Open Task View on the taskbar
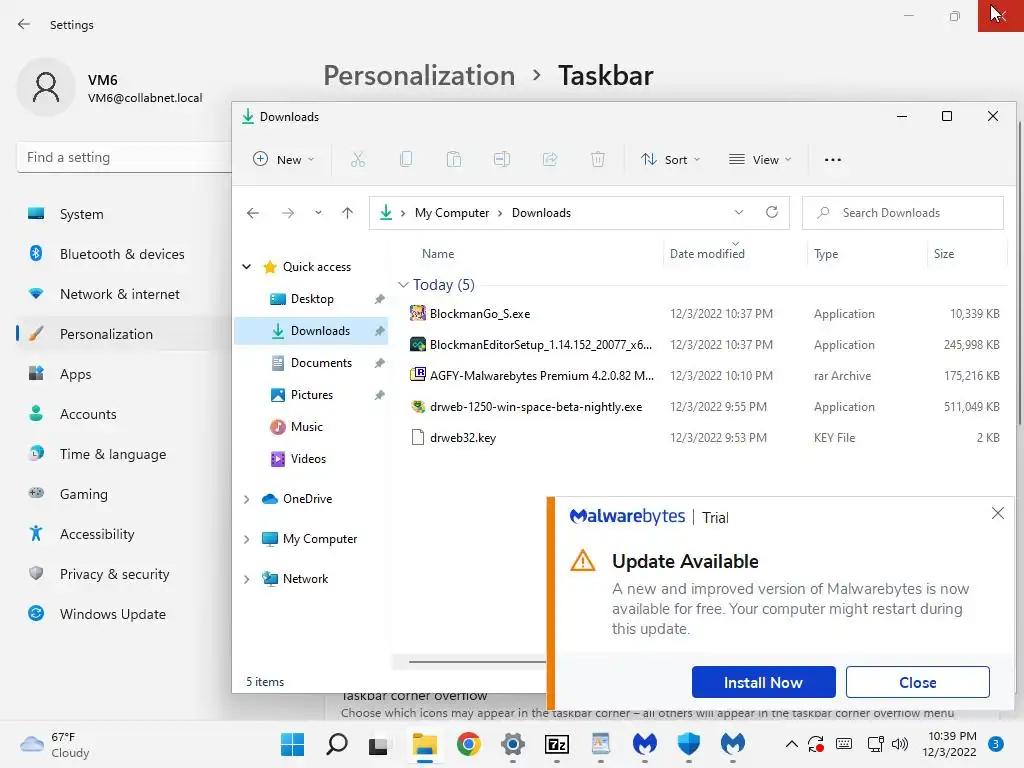Screen dimensions: 1024x768 [x=378, y=745]
